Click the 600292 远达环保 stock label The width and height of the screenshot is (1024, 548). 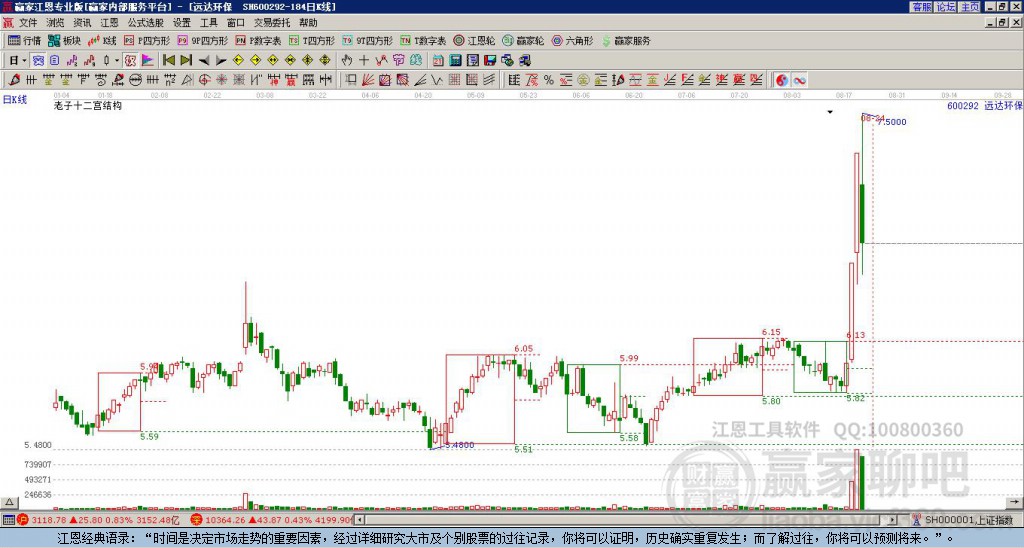pyautogui.click(x=985, y=105)
